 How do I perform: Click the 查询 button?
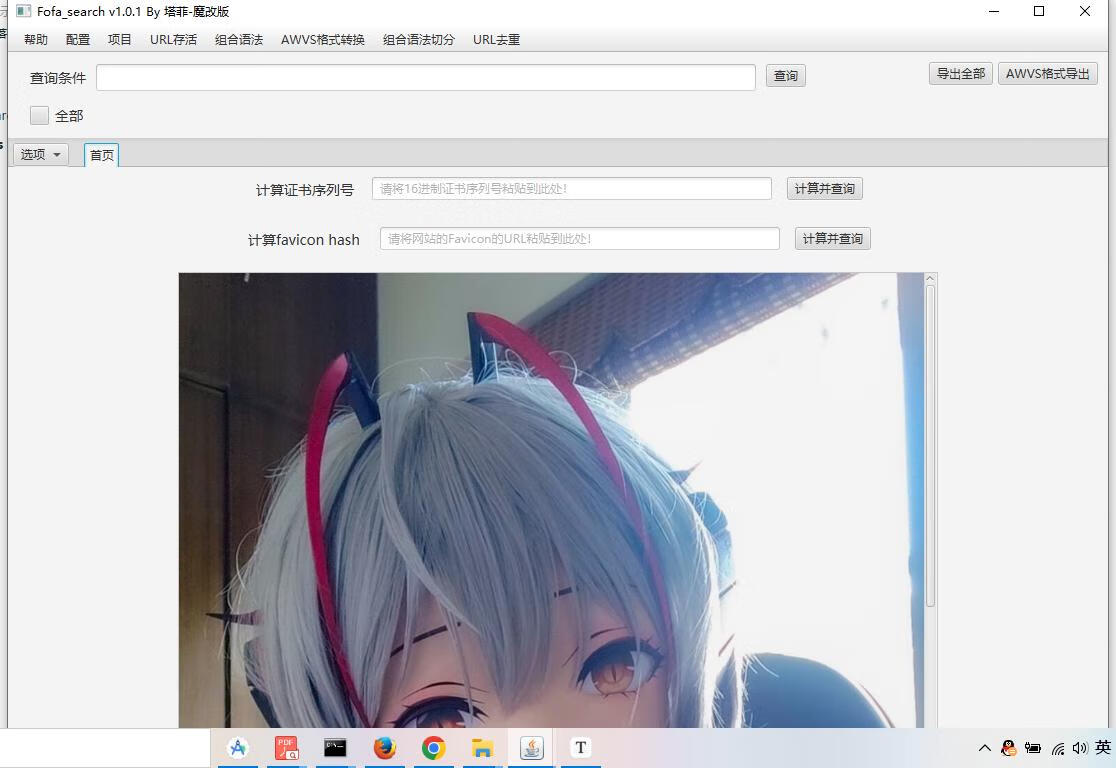[x=786, y=75]
